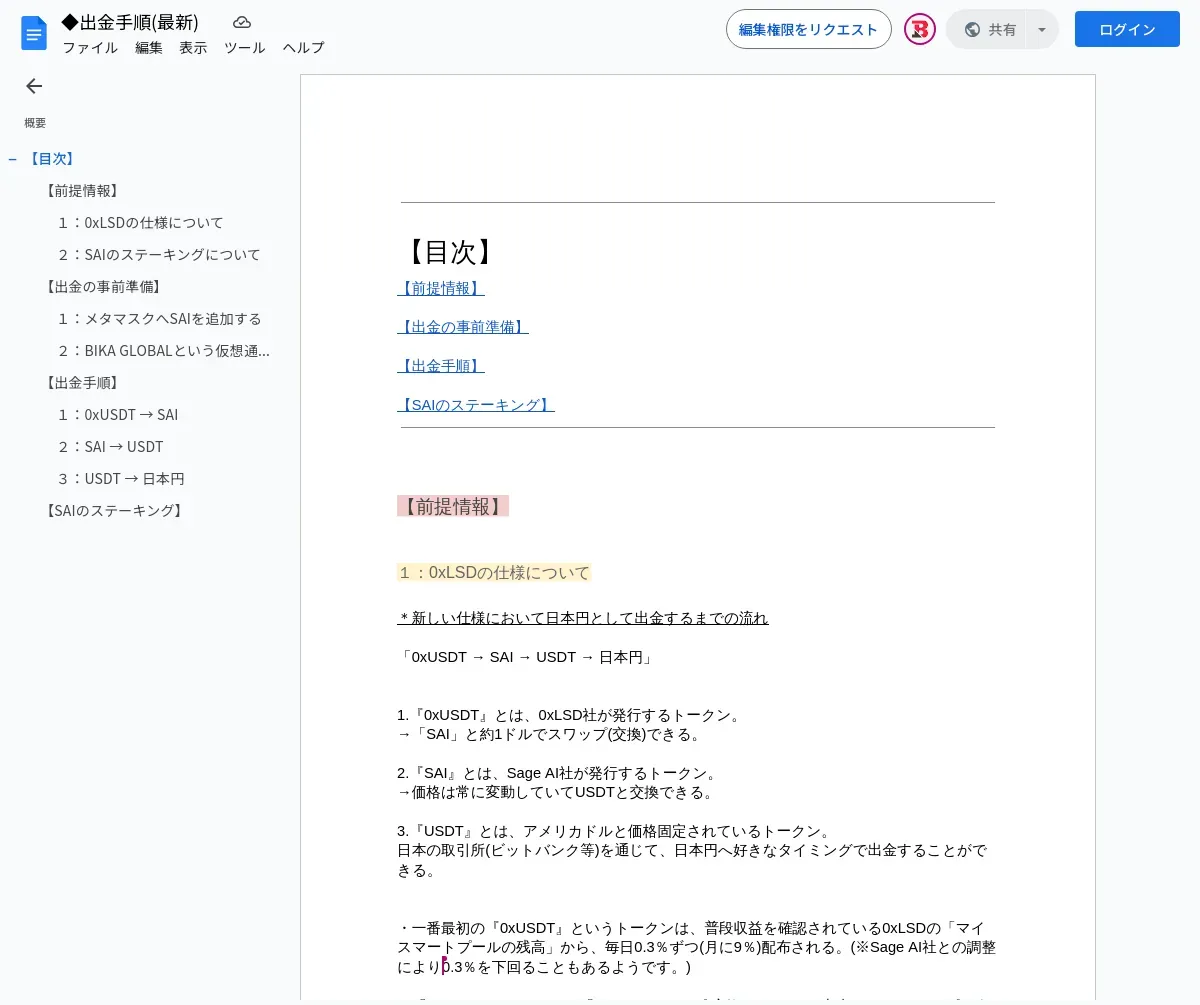Click the line 「0xUSDT → SAI → USDT → 日本円」

pyautogui.click(x=525, y=657)
